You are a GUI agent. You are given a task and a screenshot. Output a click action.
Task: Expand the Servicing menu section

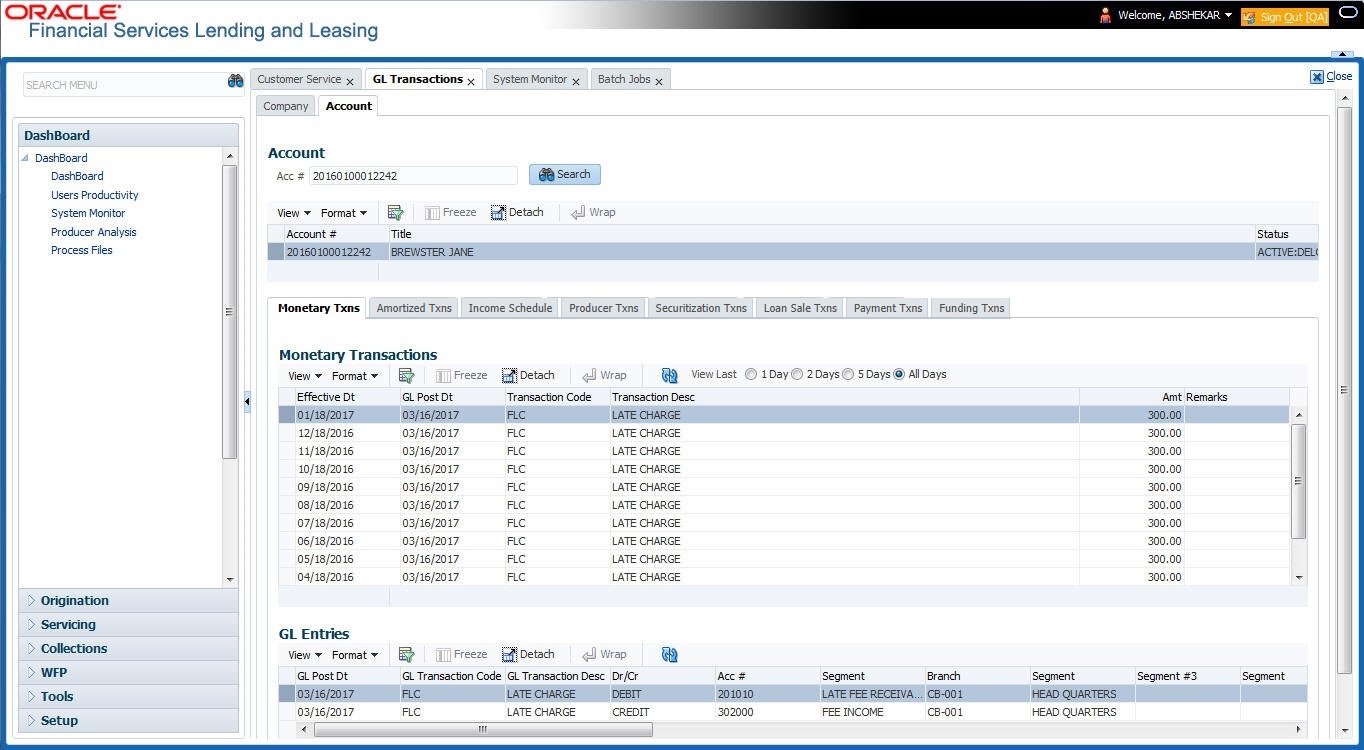click(128, 624)
